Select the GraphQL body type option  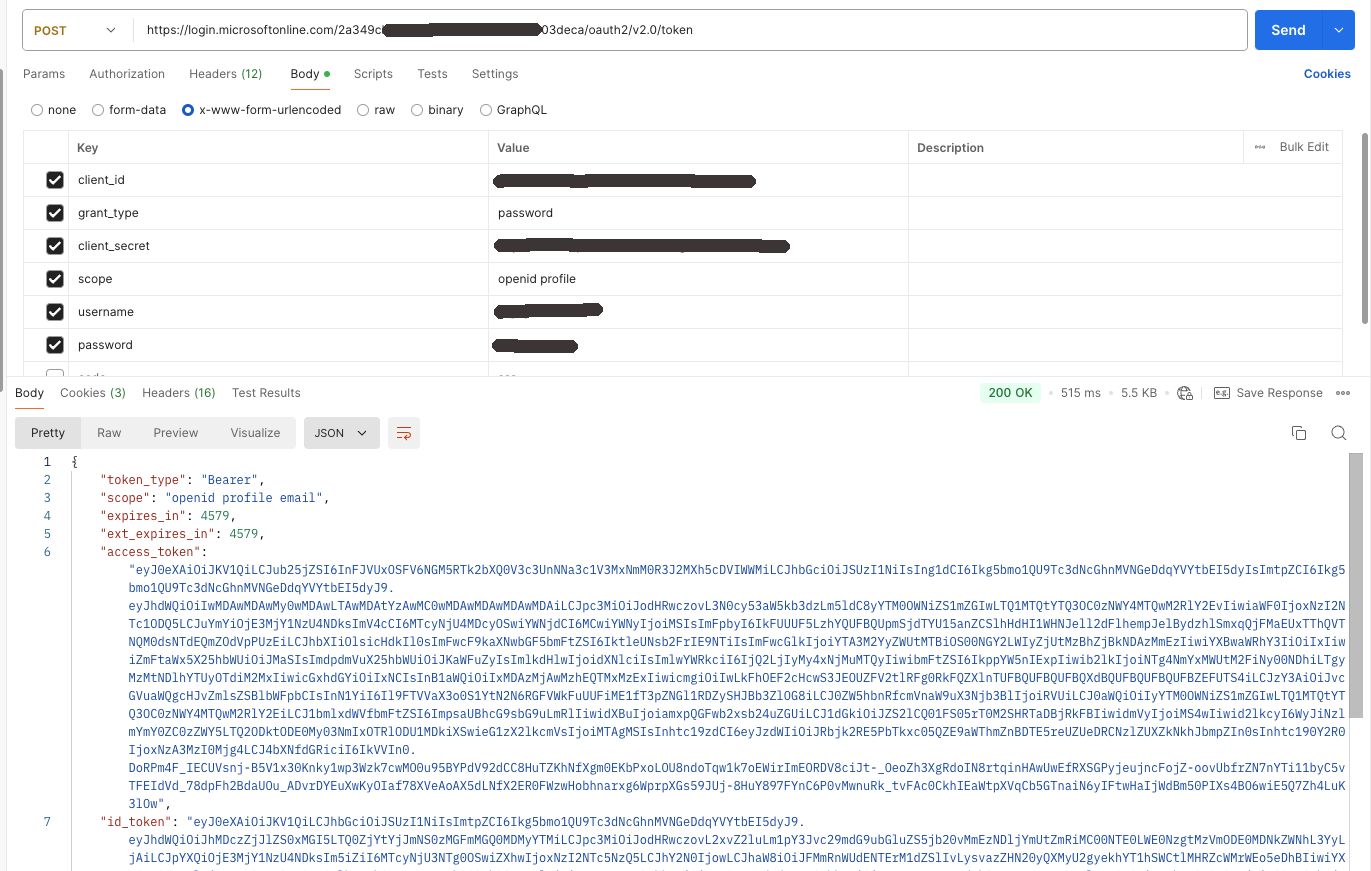(x=486, y=110)
